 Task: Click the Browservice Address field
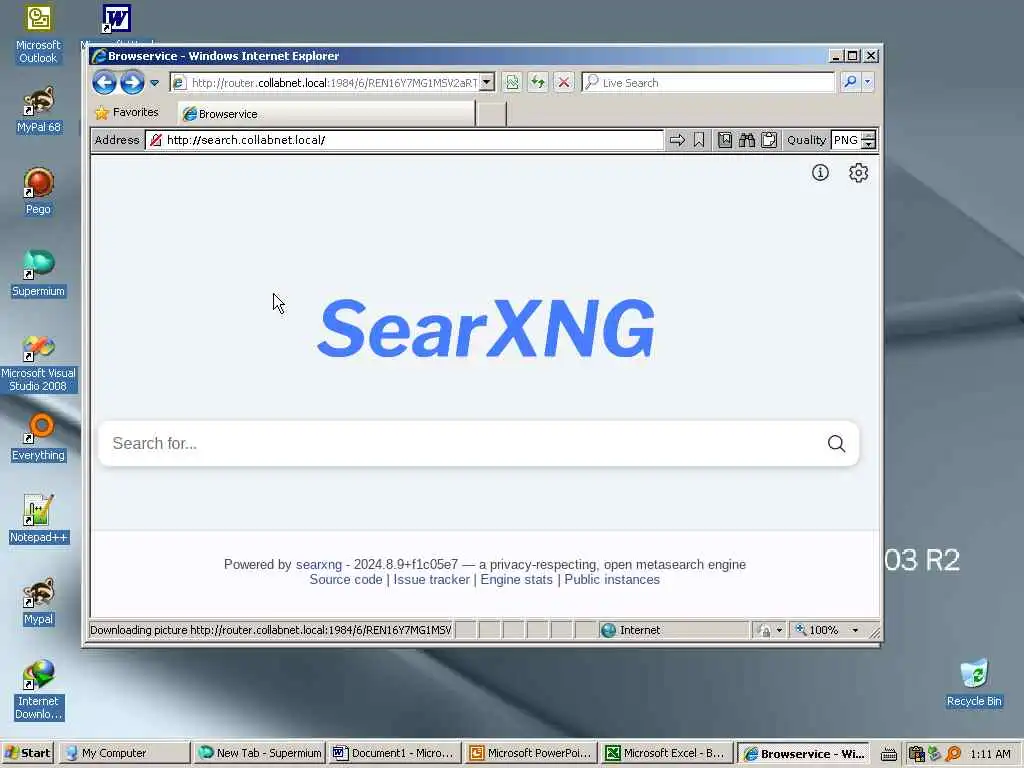coord(404,140)
